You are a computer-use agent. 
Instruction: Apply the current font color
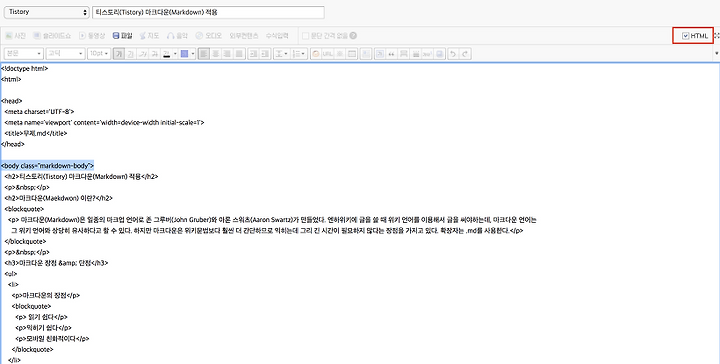pyautogui.click(x=167, y=54)
